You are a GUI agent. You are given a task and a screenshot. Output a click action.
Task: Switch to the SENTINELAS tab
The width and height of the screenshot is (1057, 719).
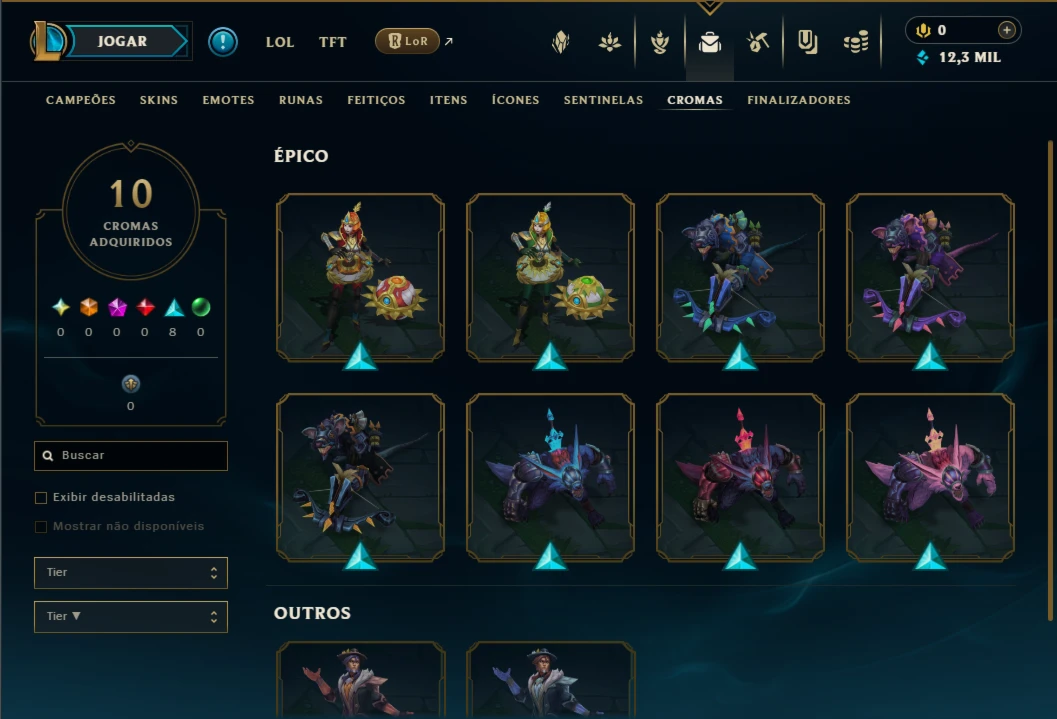click(603, 100)
